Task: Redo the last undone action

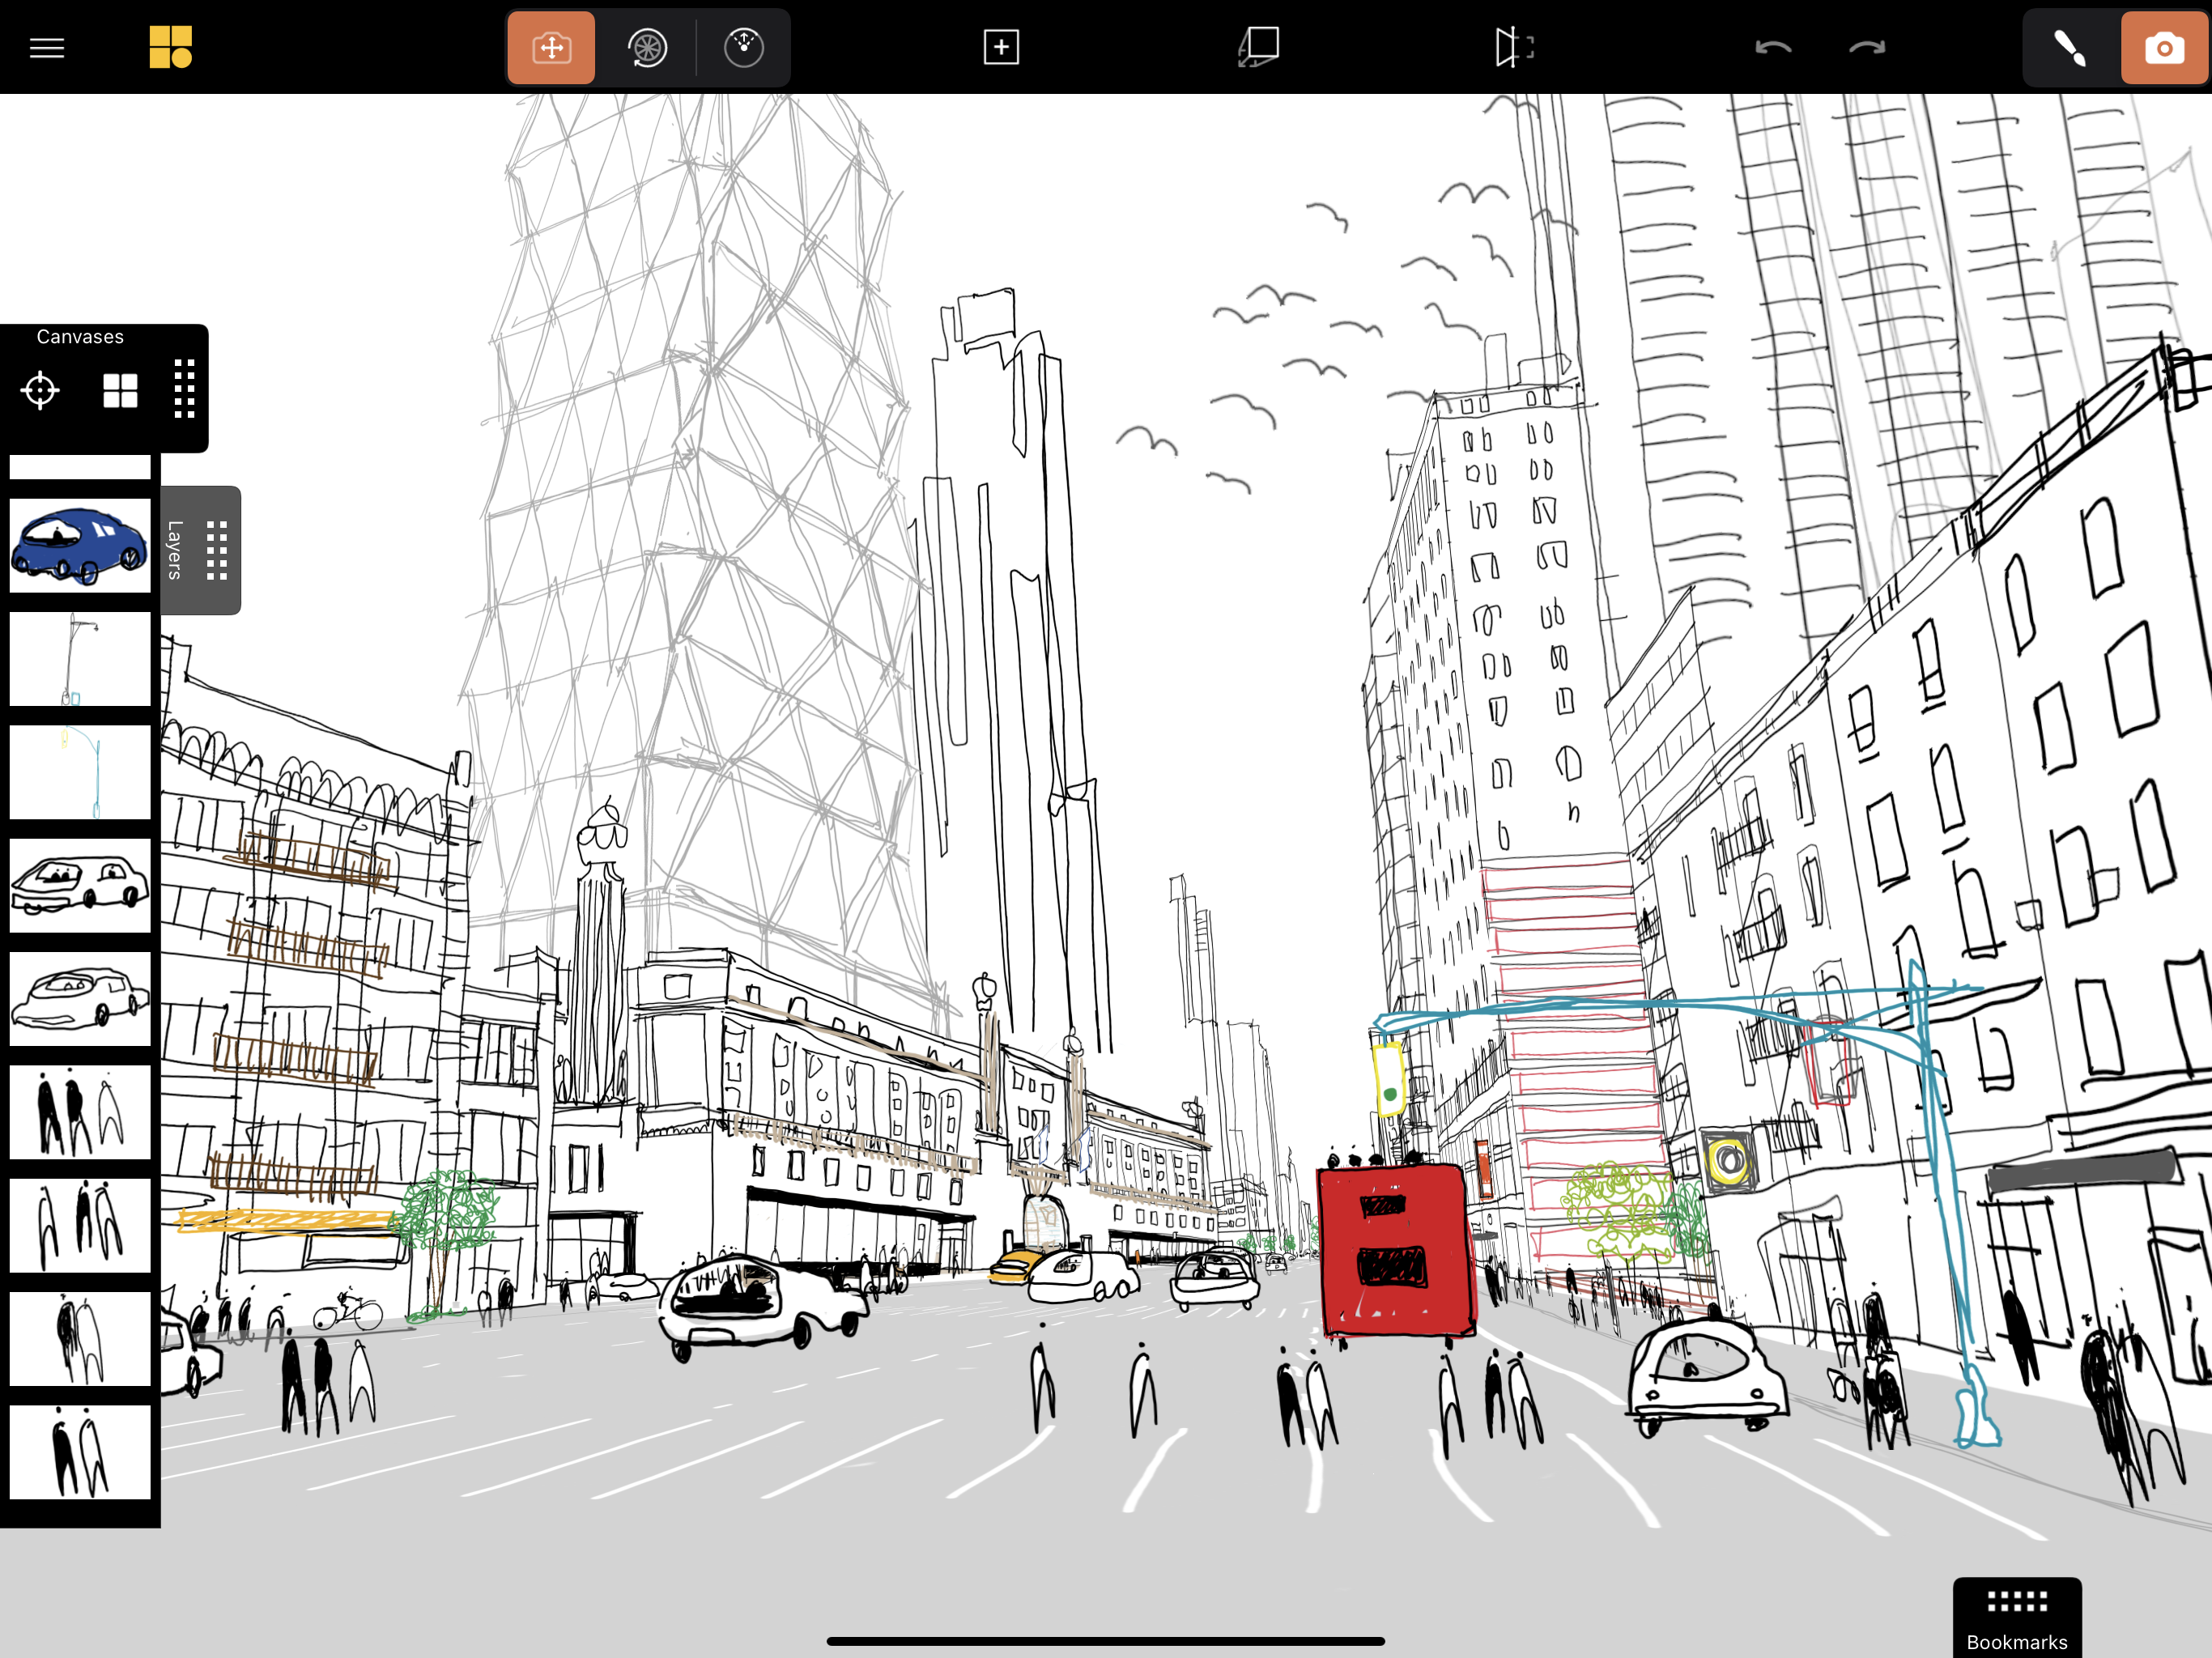Action: tap(1866, 47)
